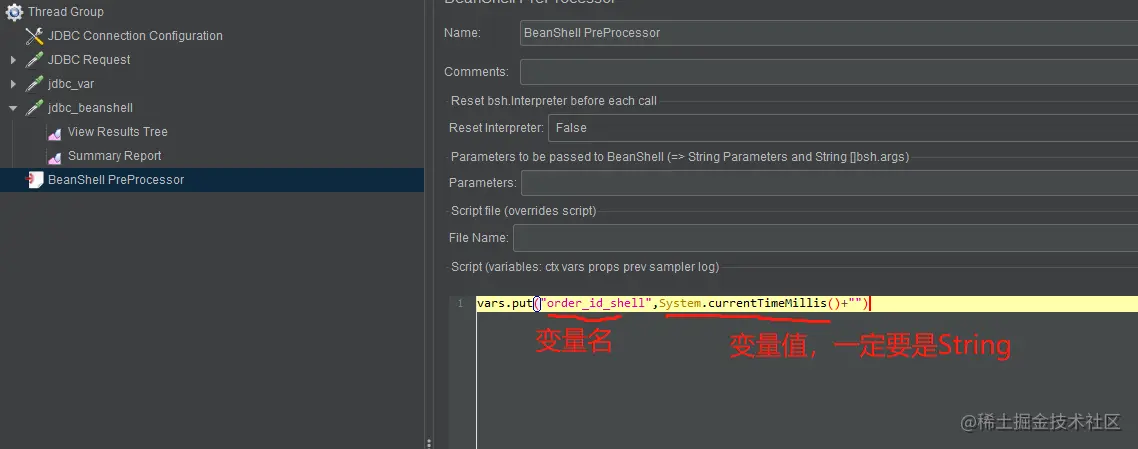This screenshot has height=449, width=1138.
Task: Click the Comments: label
Action: pyautogui.click(x=476, y=72)
